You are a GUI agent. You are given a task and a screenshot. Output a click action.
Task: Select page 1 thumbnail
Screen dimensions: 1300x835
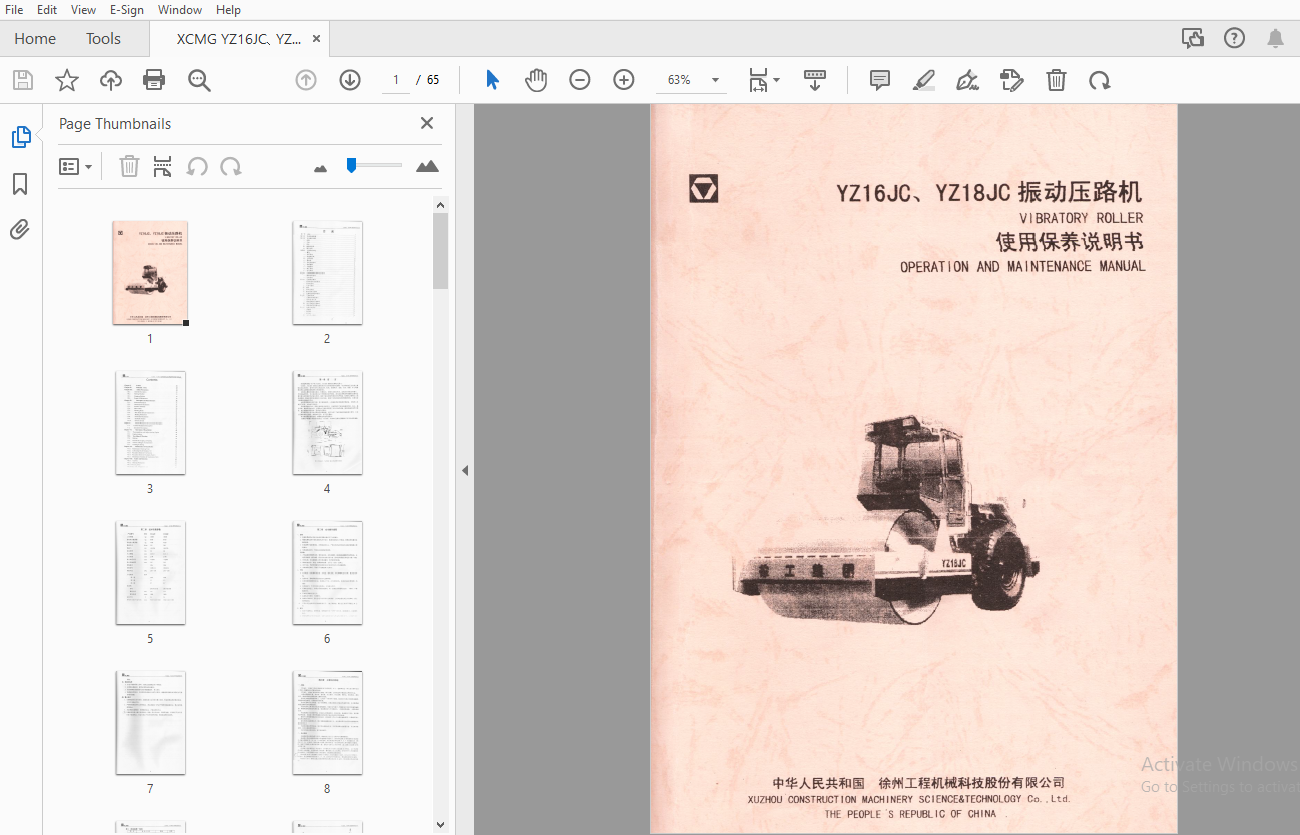[150, 273]
